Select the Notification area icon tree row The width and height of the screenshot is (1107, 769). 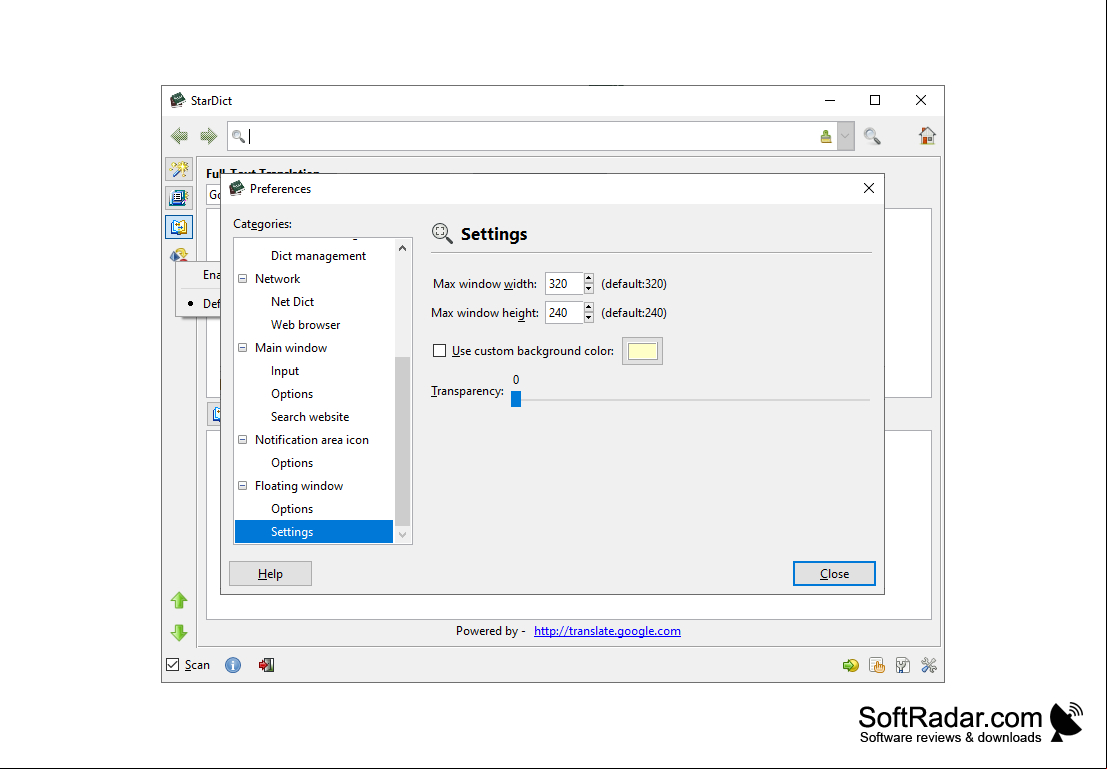coord(311,440)
